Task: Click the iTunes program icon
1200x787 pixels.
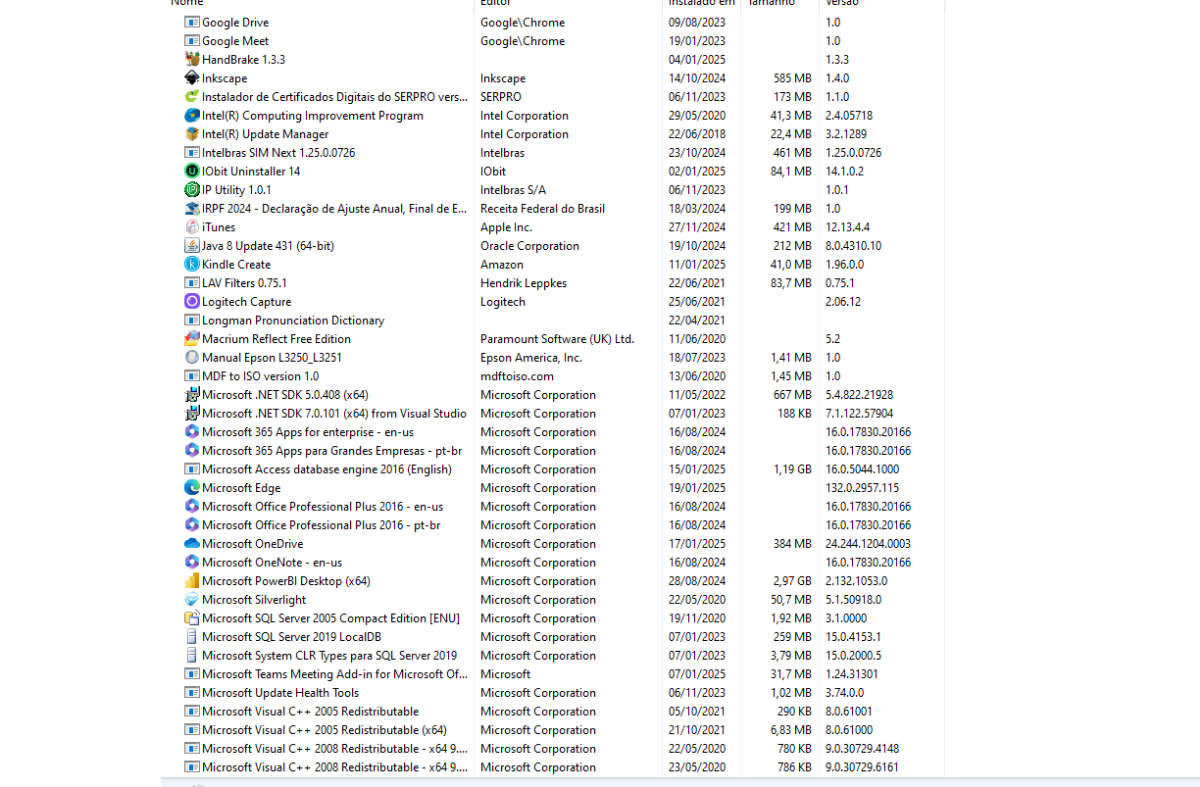Action: point(192,227)
